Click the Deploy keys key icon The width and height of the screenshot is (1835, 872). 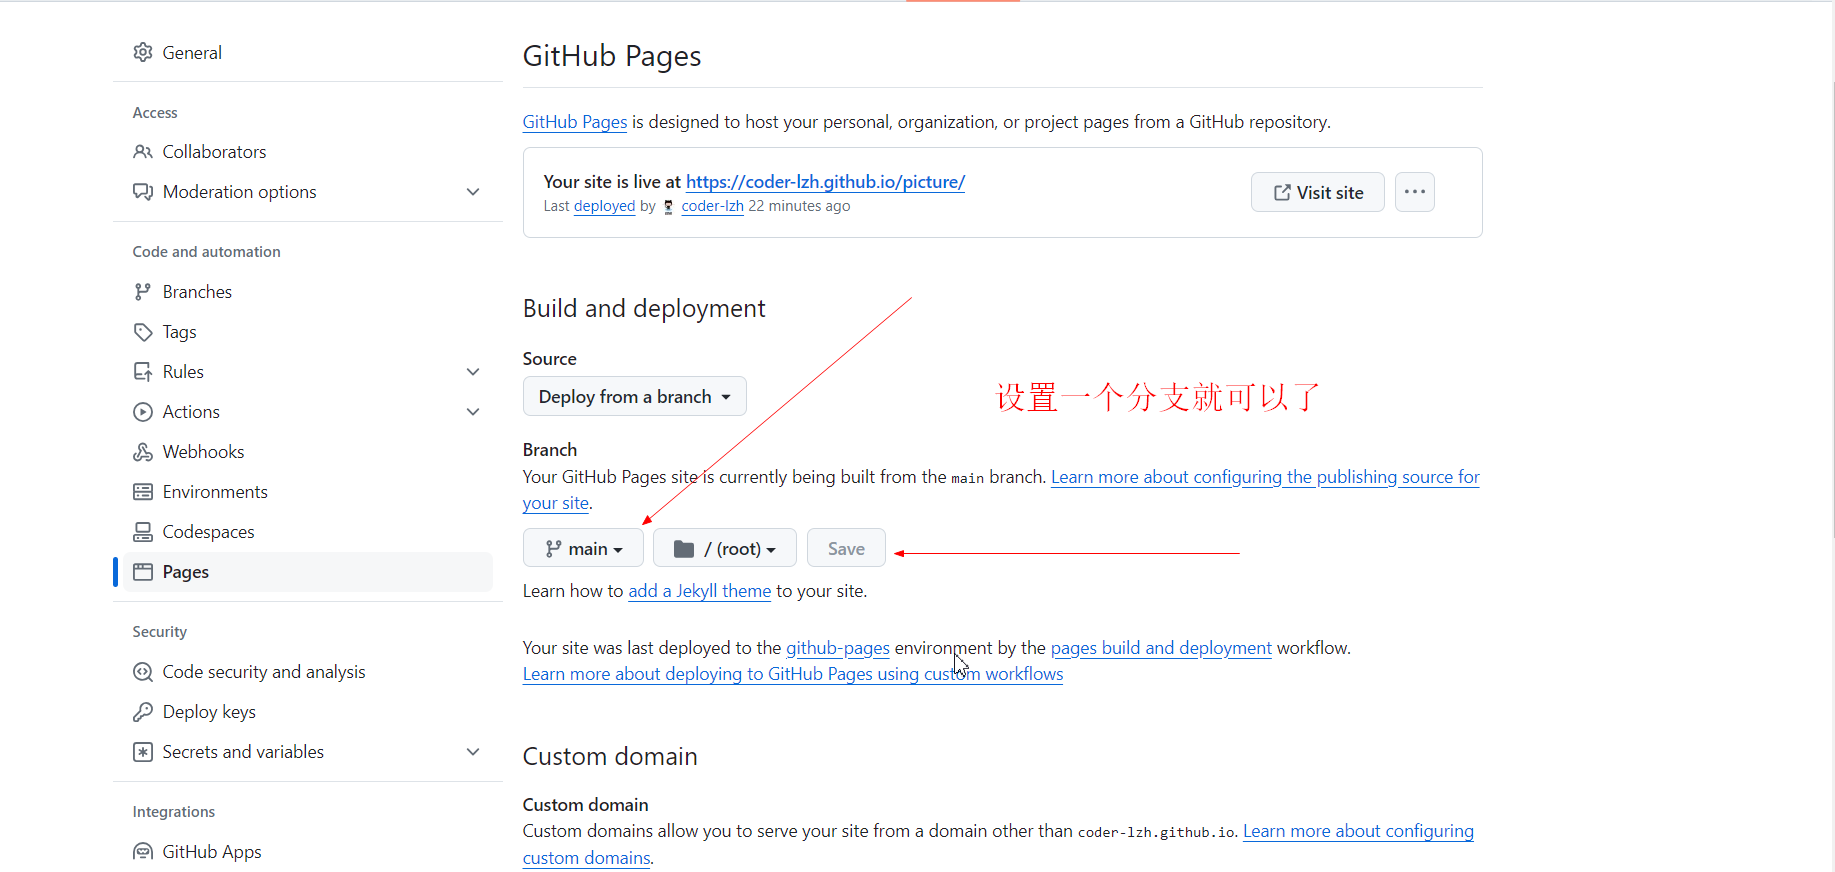(143, 712)
